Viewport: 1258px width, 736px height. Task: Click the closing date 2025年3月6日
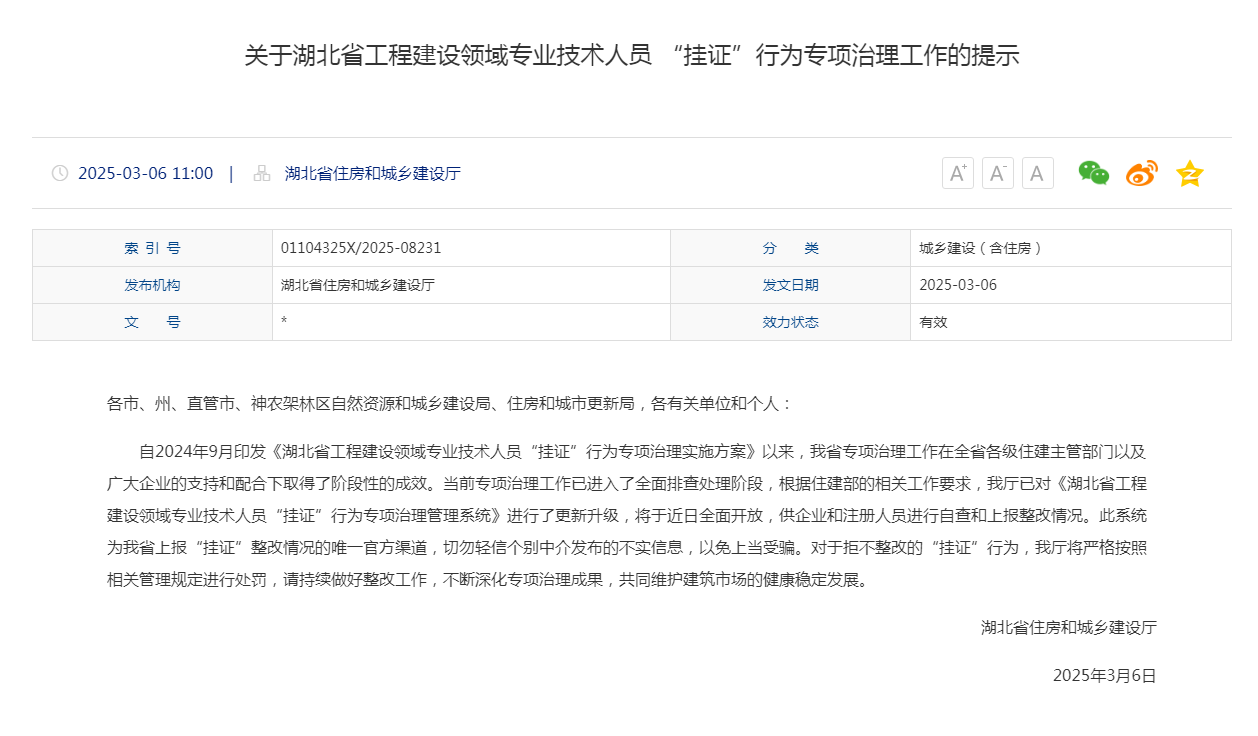1104,676
